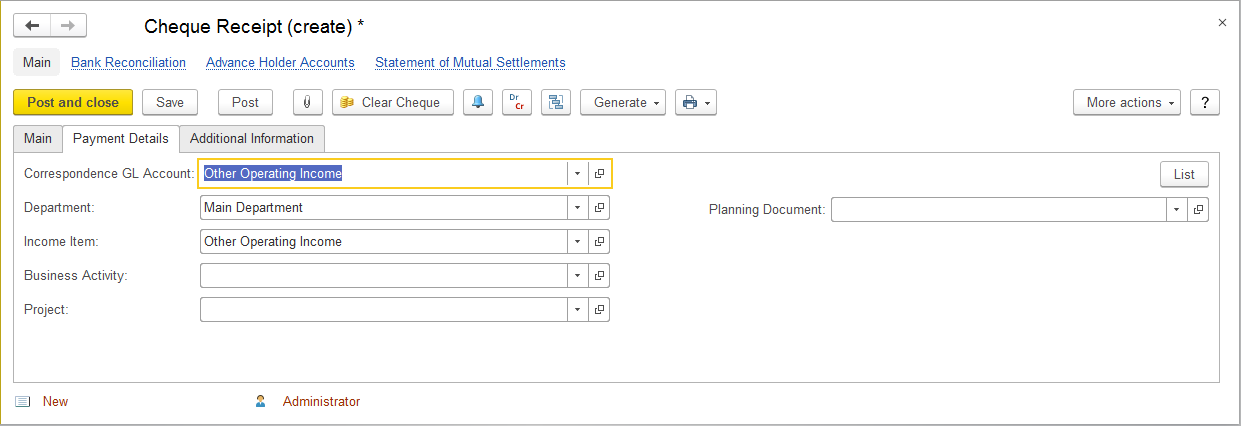
Task: Open Bank Reconciliation link
Action: click(128, 62)
